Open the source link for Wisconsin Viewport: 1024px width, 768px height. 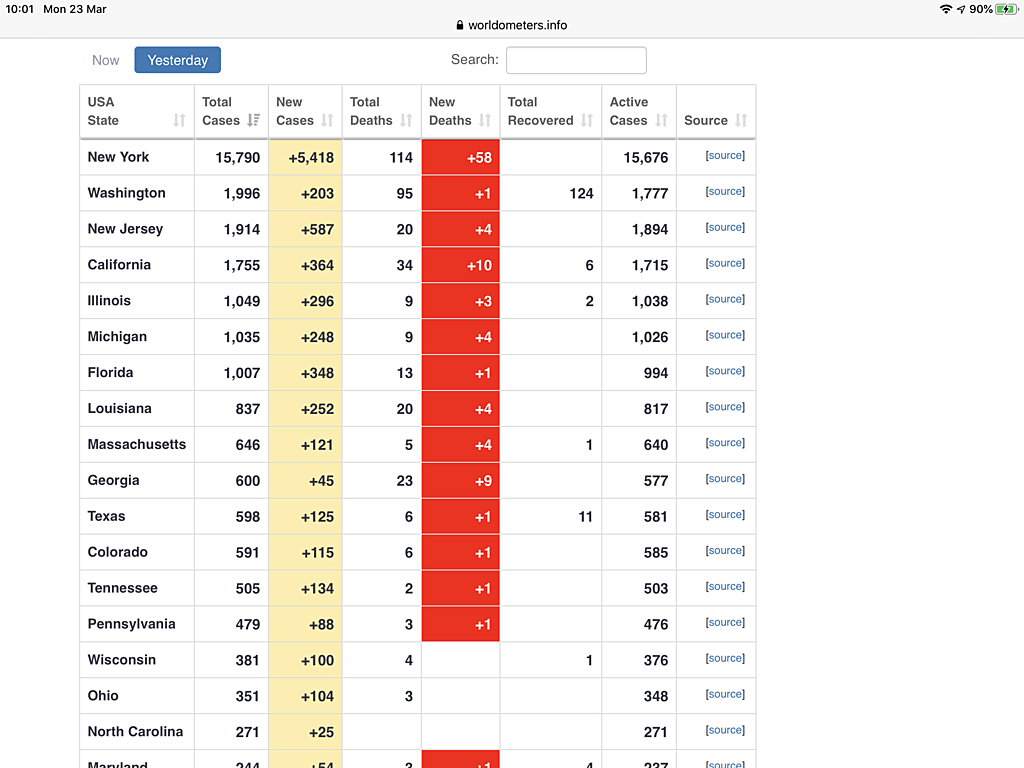pyautogui.click(x=725, y=658)
